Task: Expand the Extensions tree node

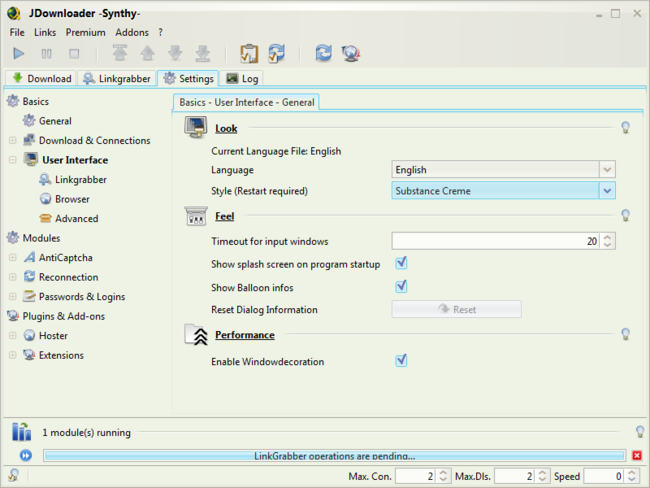Action: pos(12,355)
